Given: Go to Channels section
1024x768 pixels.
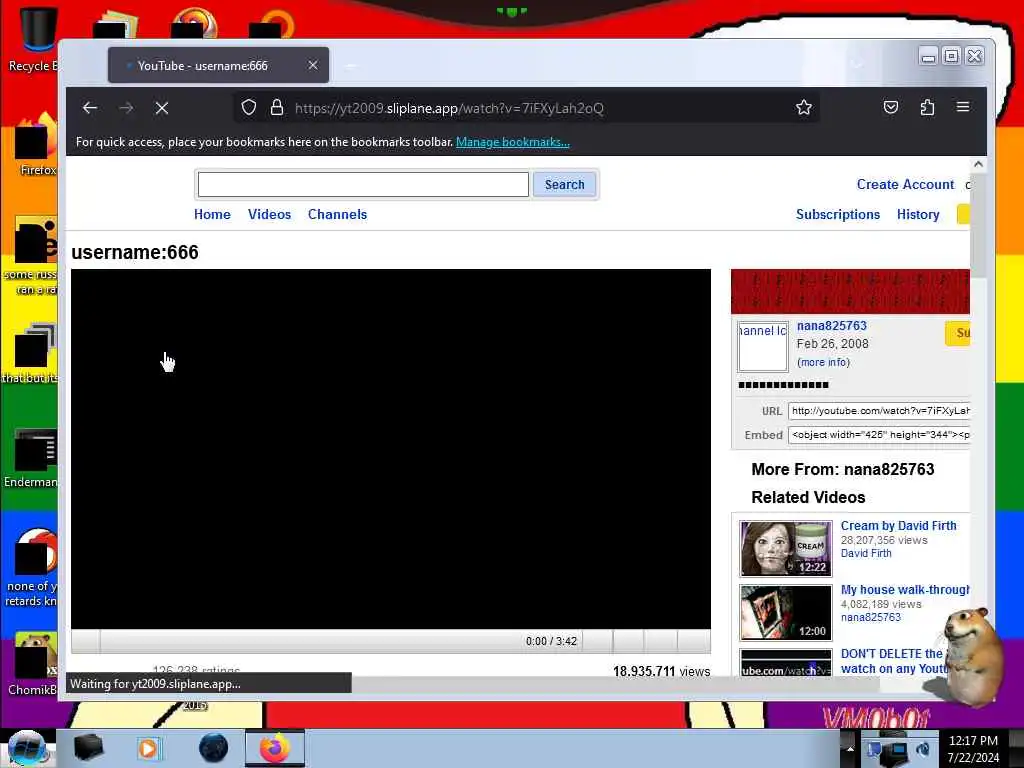Looking at the screenshot, I should click(337, 214).
